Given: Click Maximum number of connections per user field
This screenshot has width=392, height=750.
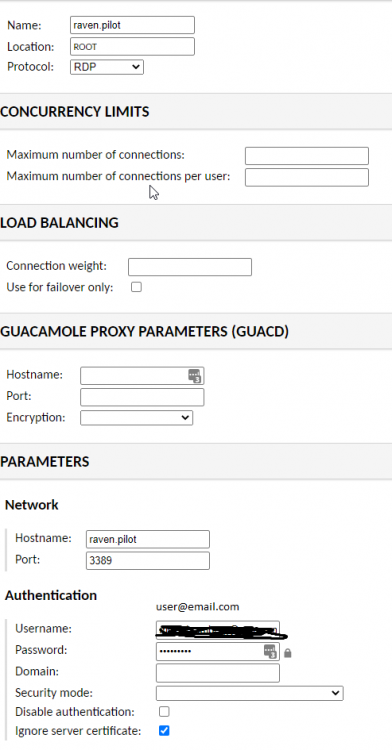Looking at the screenshot, I should click(307, 177).
